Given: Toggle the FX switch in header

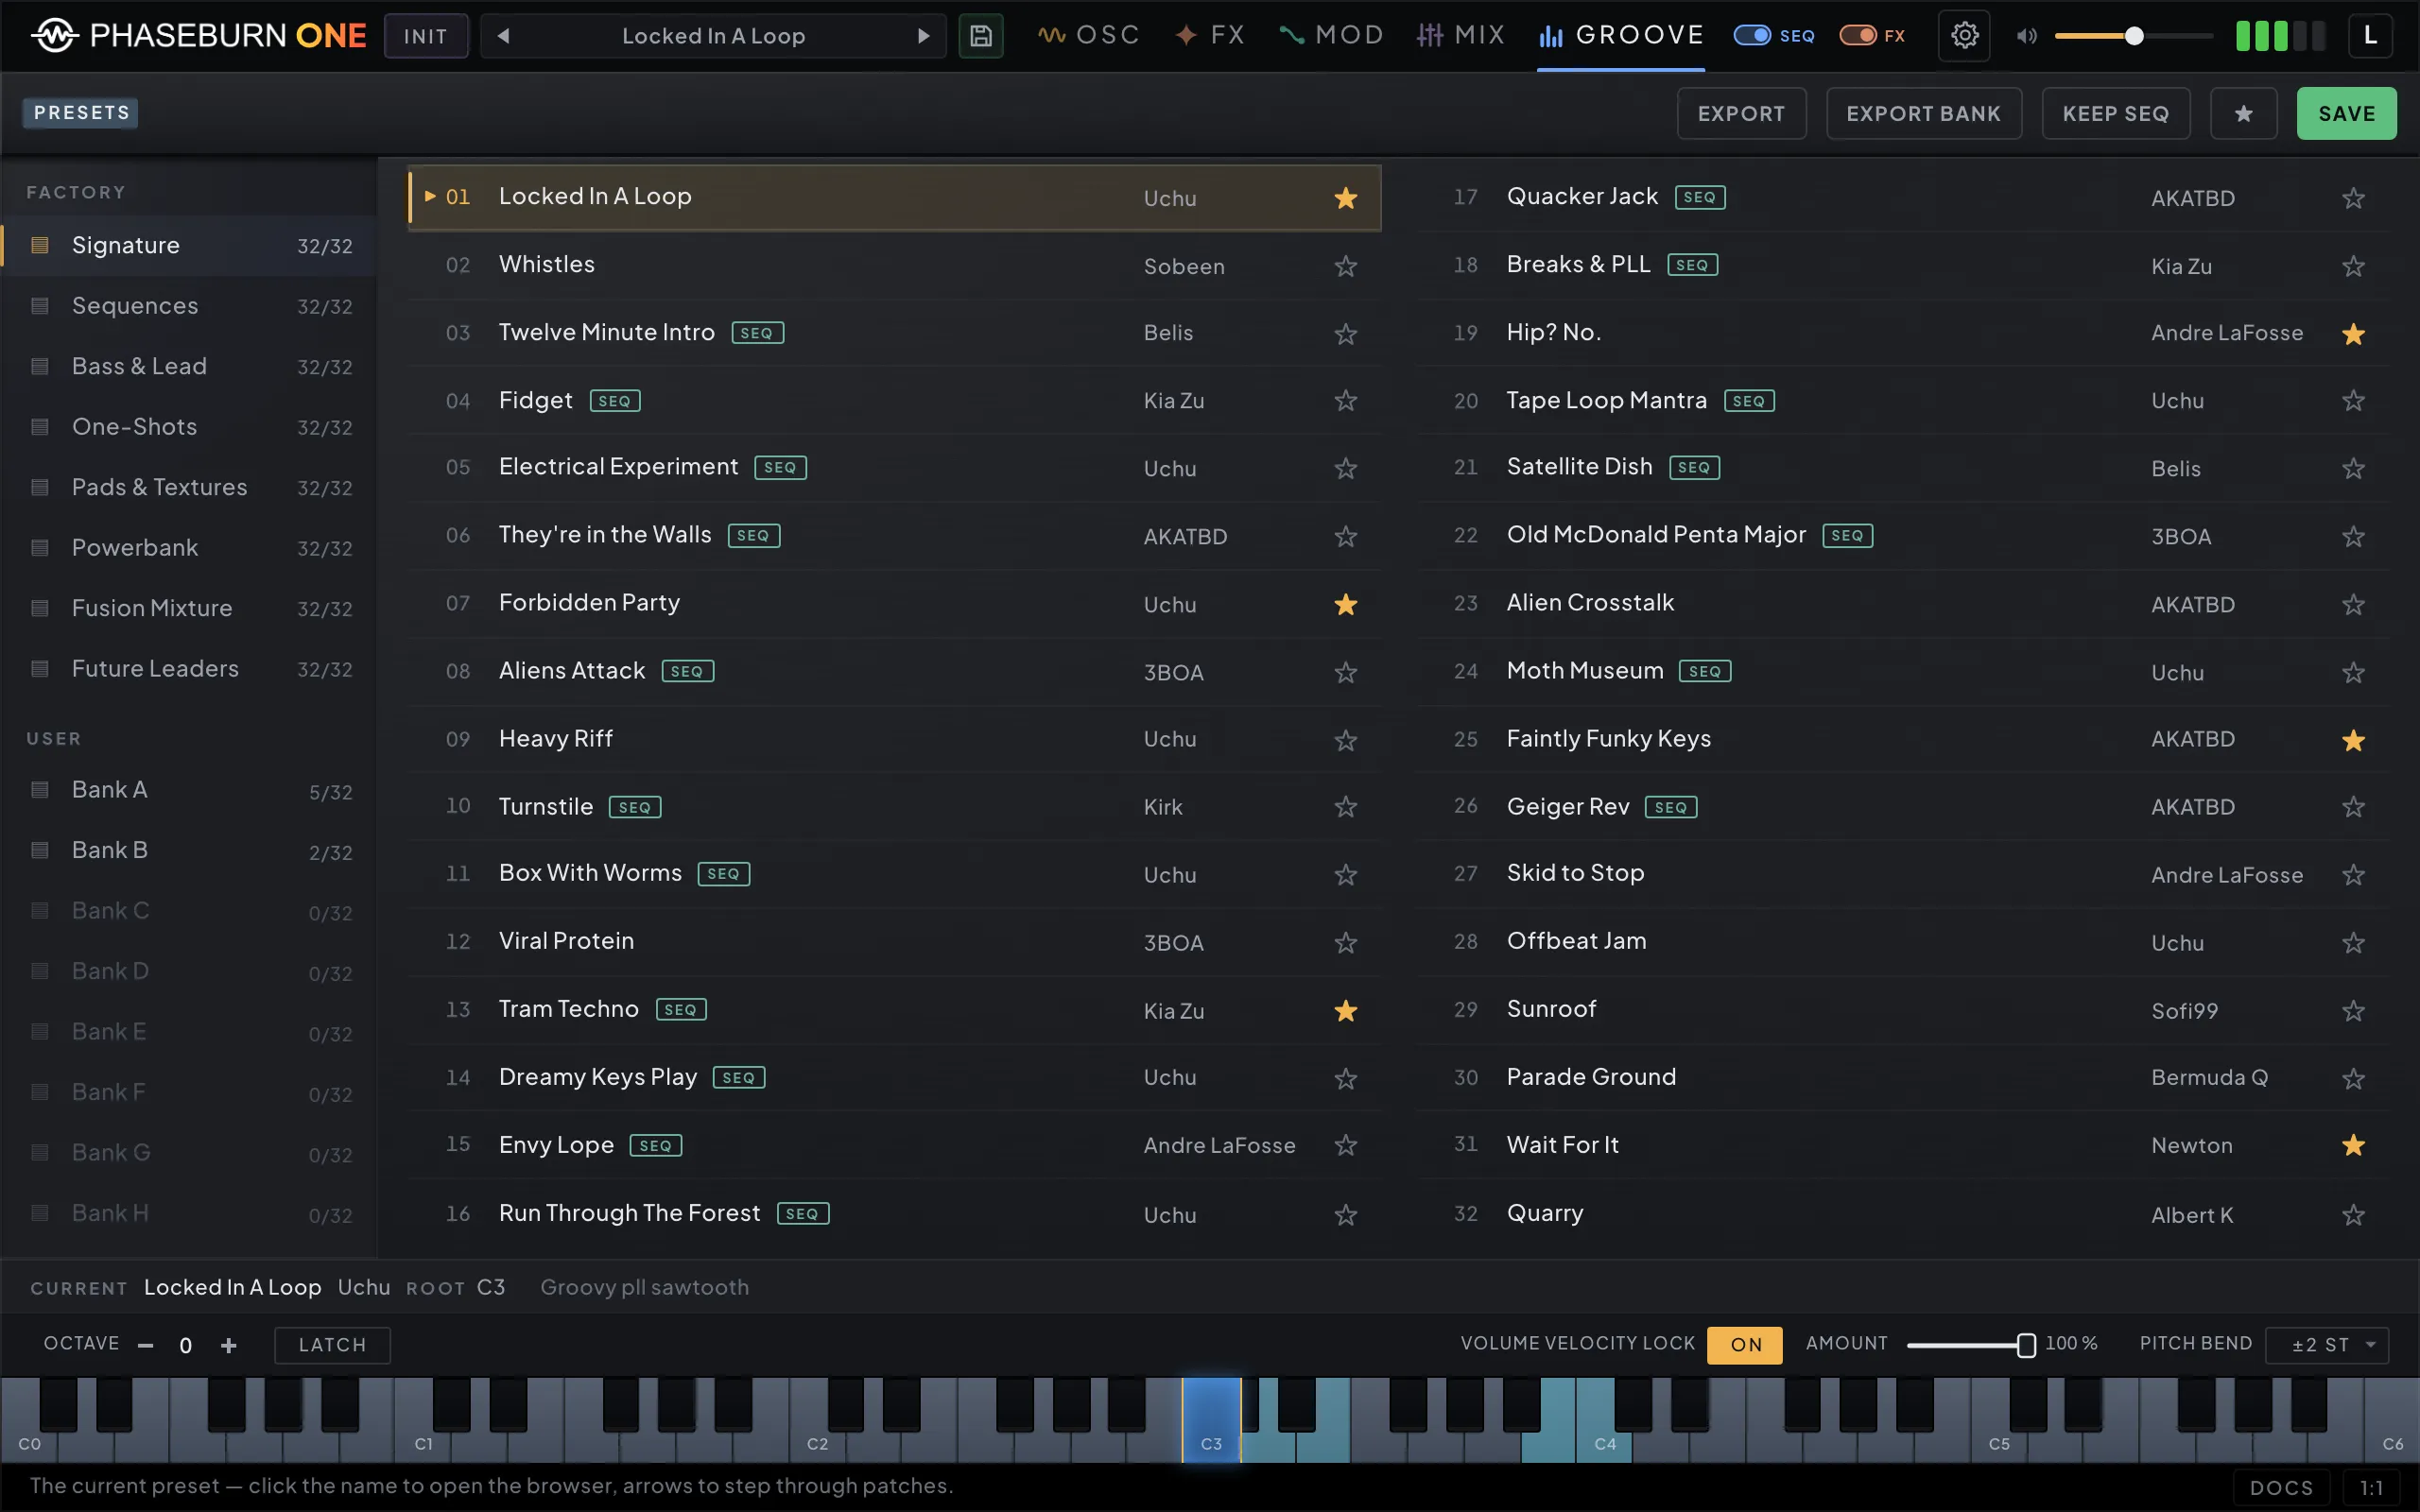Looking at the screenshot, I should tap(1858, 36).
